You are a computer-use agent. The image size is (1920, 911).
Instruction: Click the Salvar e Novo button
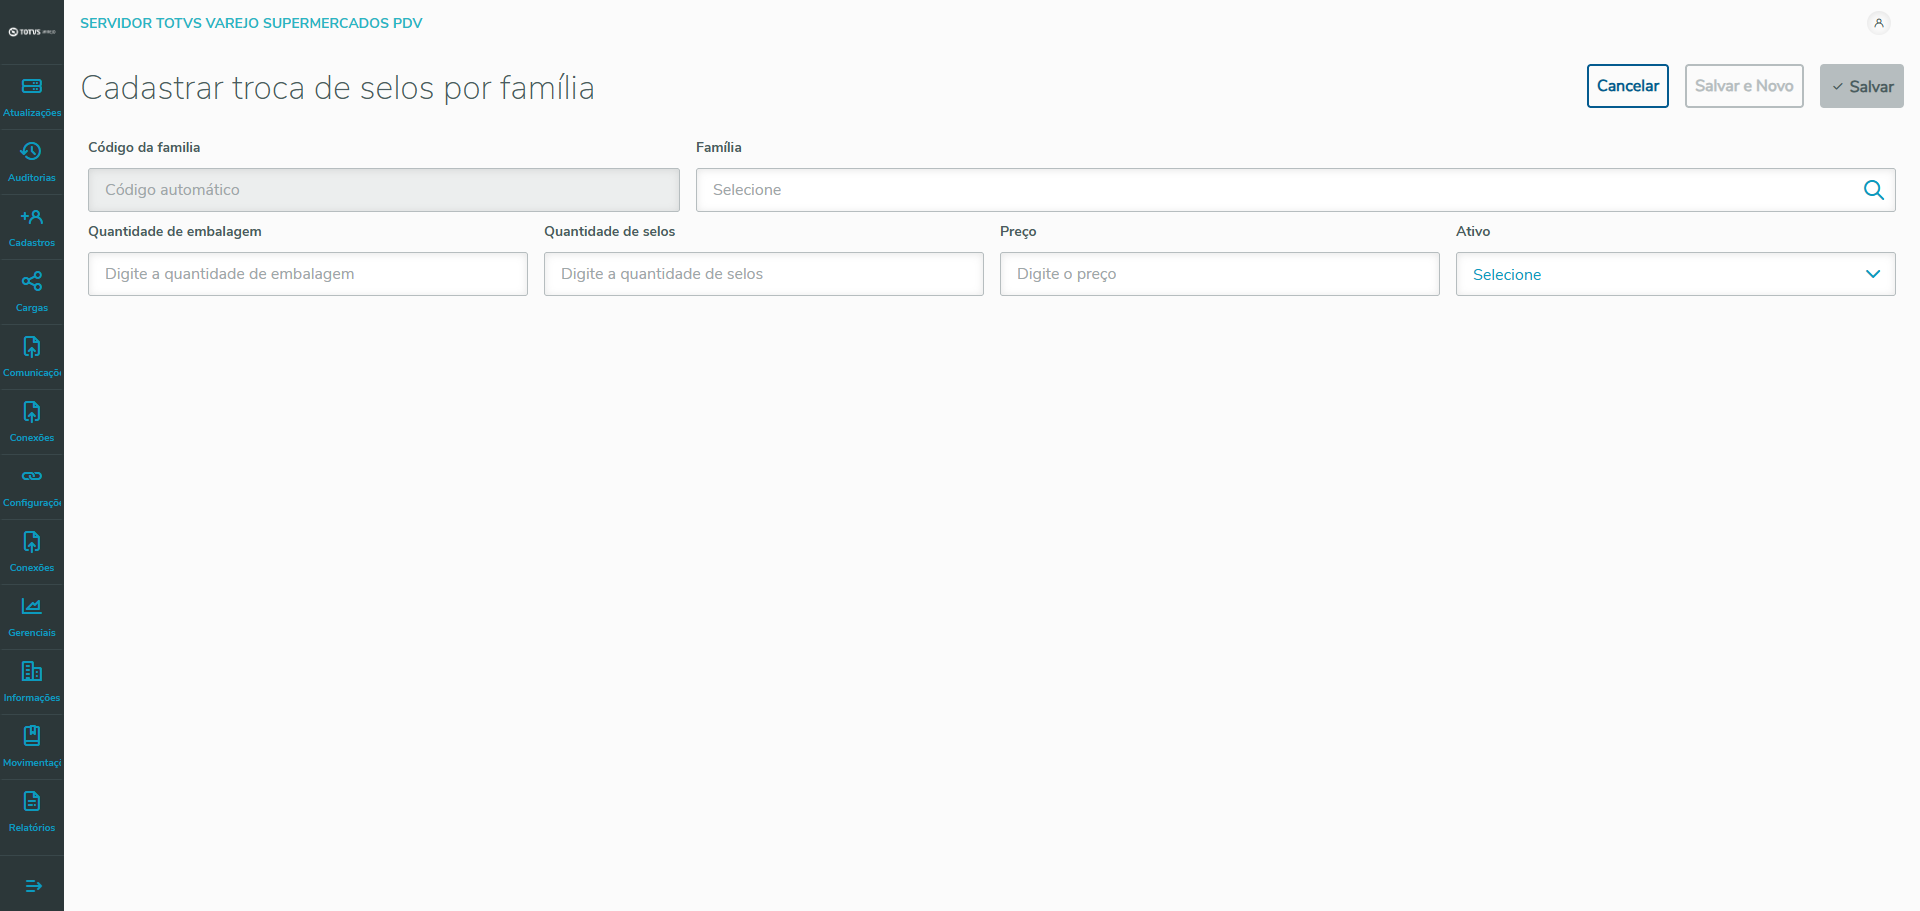click(x=1743, y=86)
